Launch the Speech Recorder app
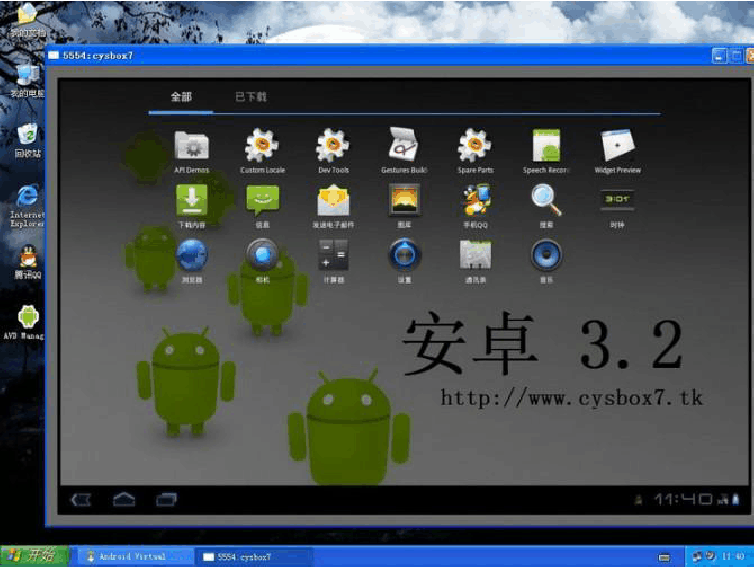The image size is (754, 567). (546, 151)
